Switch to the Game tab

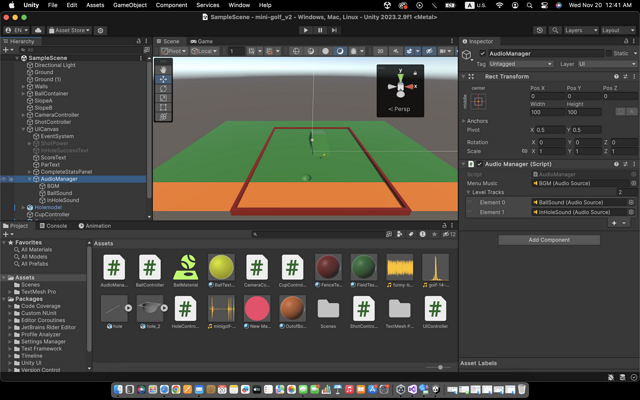(202, 41)
